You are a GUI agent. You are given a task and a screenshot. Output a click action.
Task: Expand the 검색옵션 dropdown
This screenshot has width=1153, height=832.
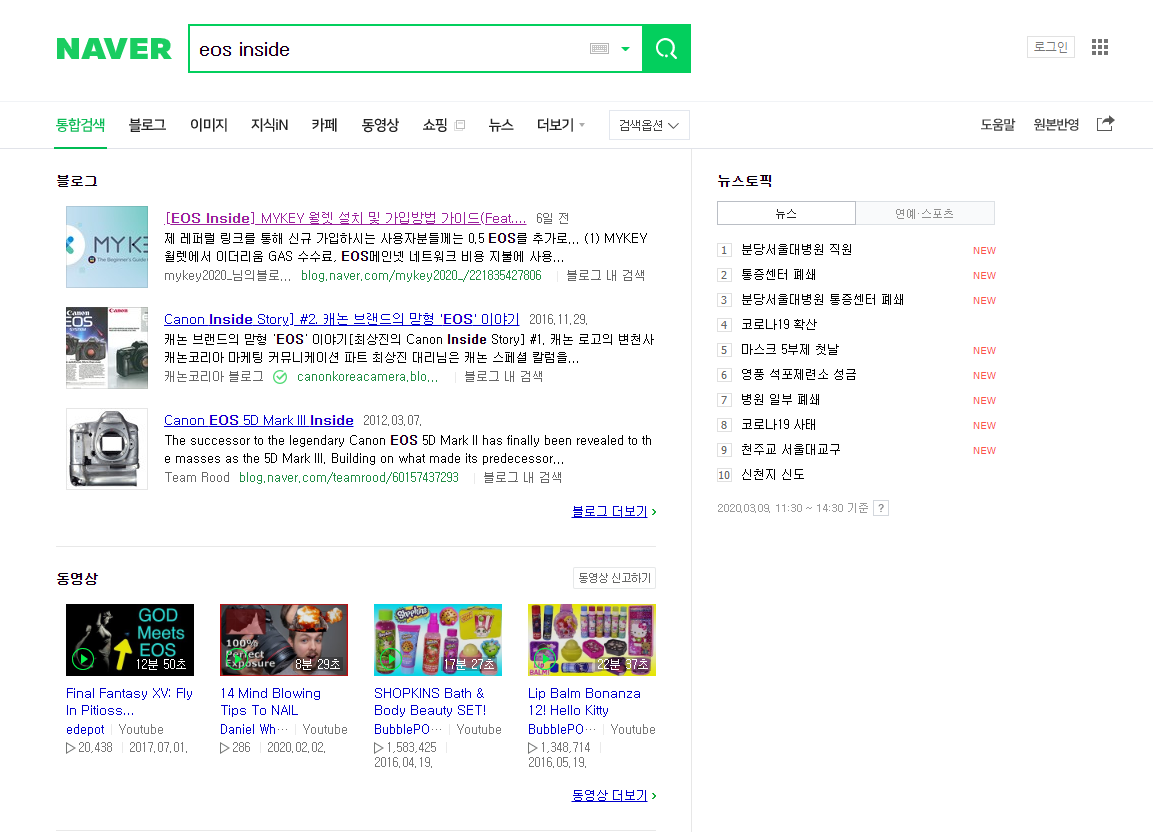tap(649, 125)
